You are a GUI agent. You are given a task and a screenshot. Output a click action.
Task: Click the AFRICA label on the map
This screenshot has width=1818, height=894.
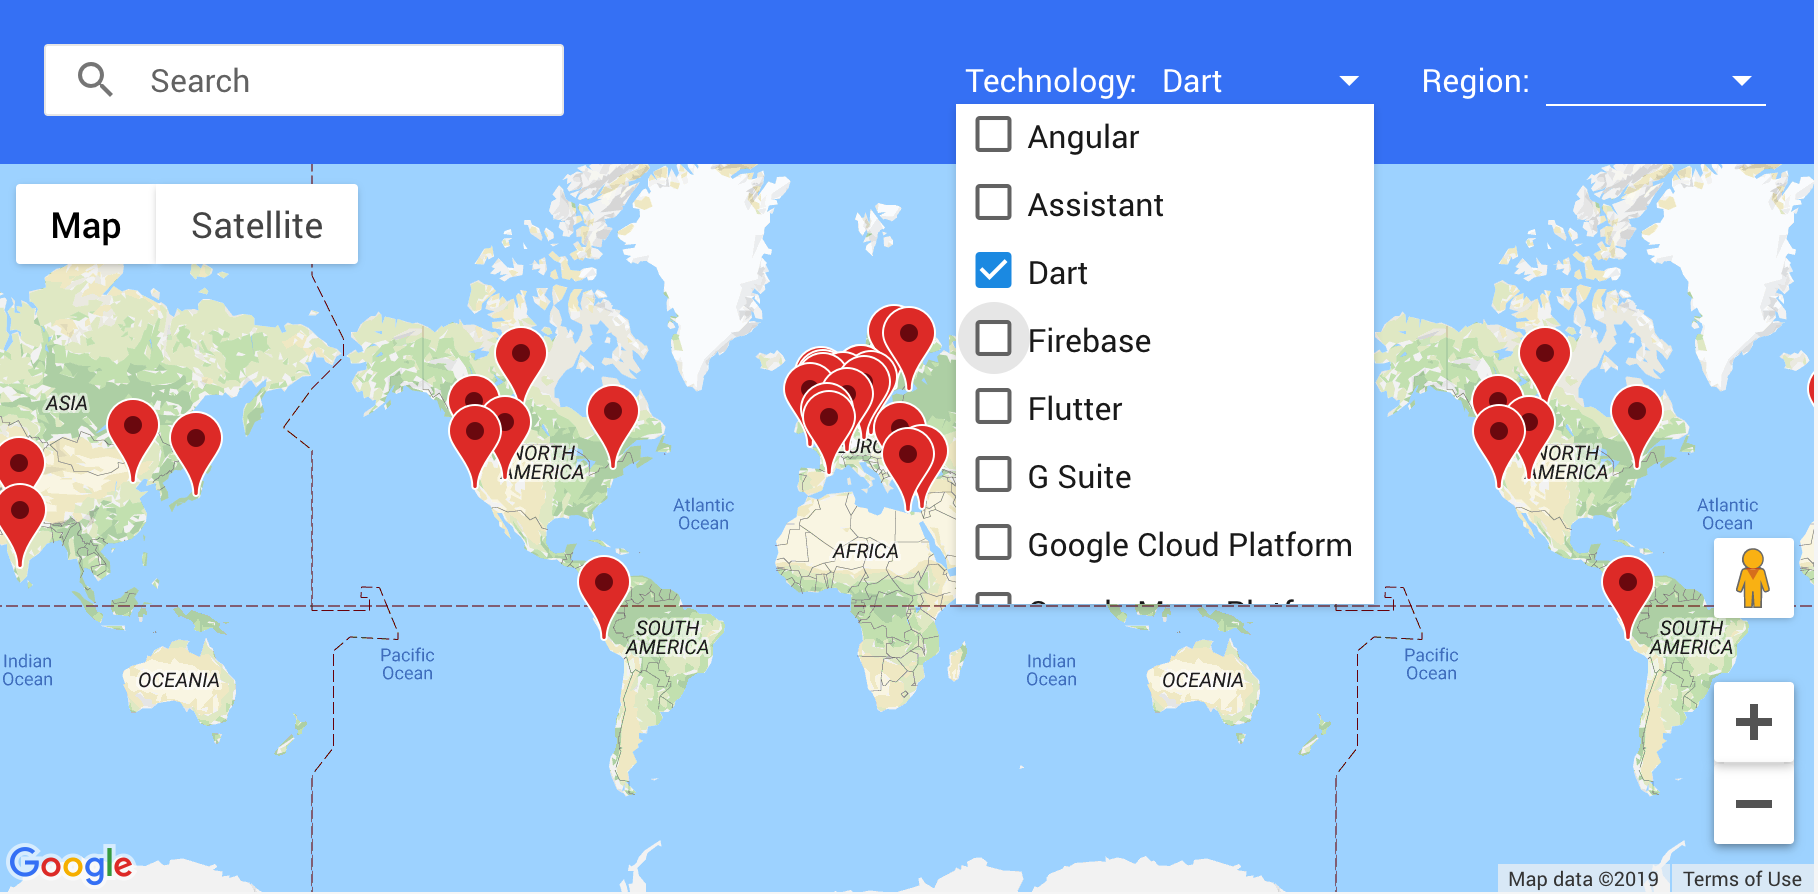865,551
